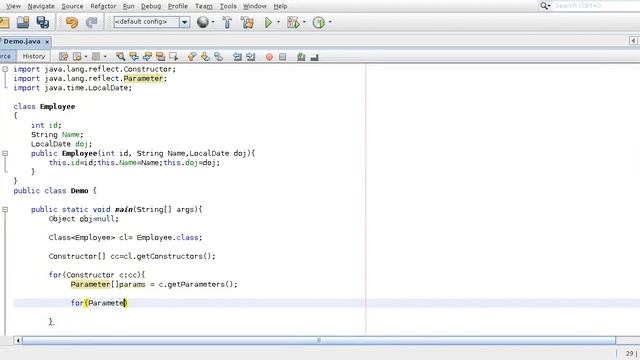Collapse the Employee constructor code fold

pyautogui.click(x=5, y=153)
